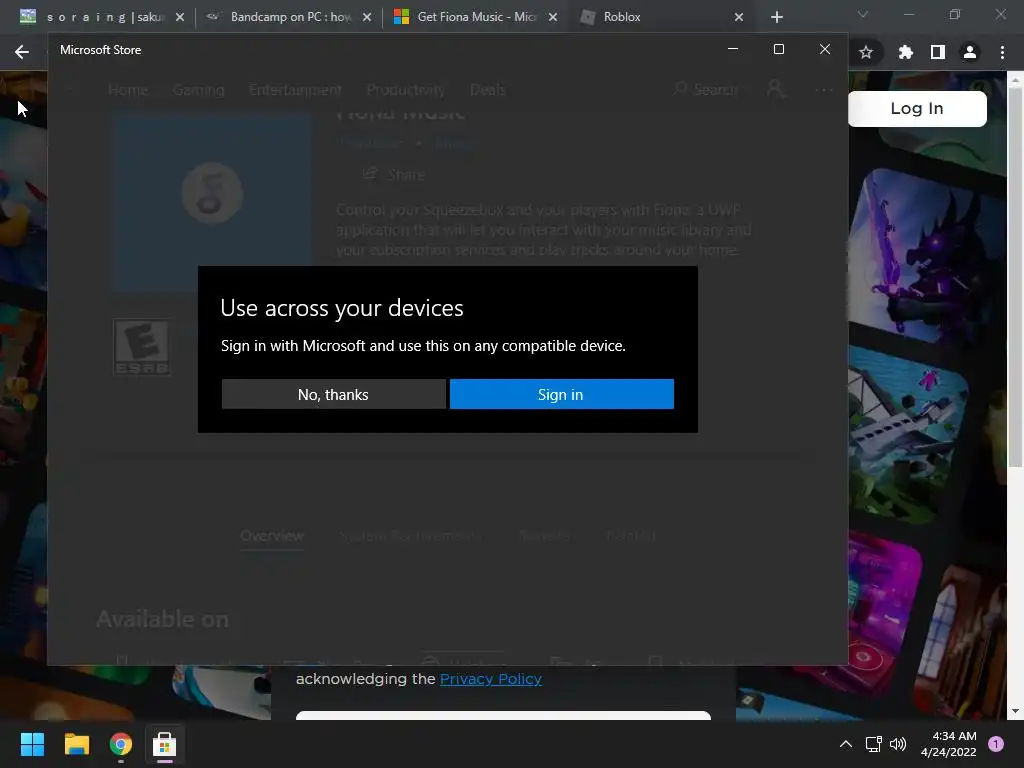This screenshot has height=768, width=1024.
Task: Close the Microsoft Store window
Action: tap(825, 49)
